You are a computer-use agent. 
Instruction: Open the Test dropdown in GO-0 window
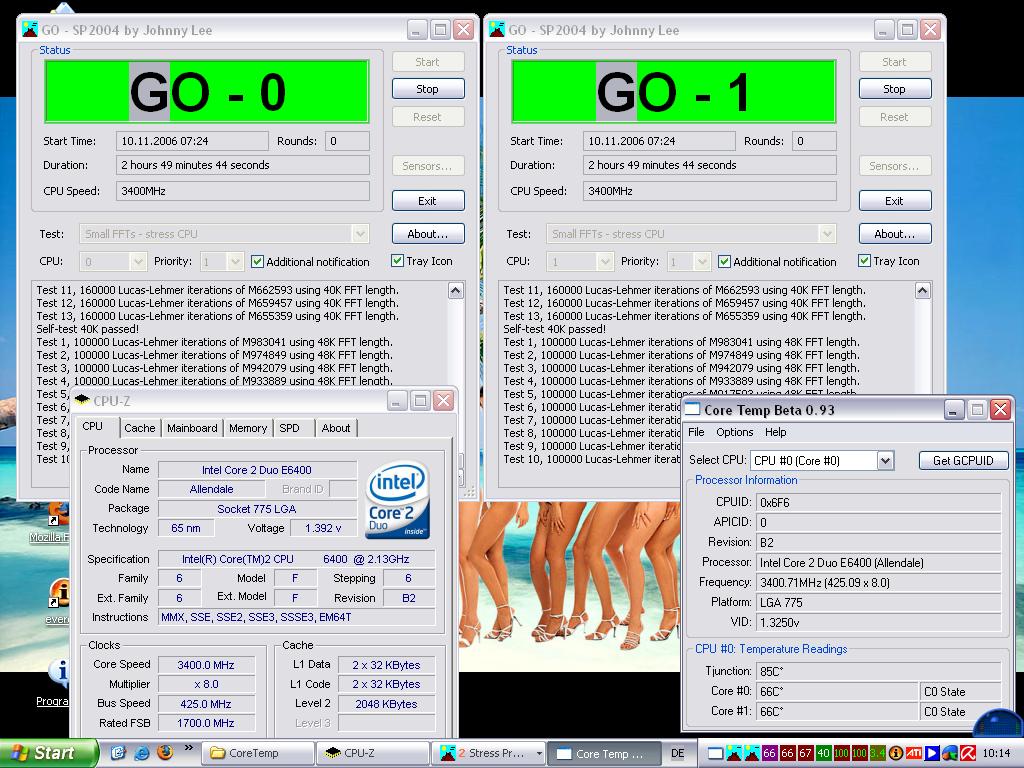pyautogui.click(x=360, y=234)
